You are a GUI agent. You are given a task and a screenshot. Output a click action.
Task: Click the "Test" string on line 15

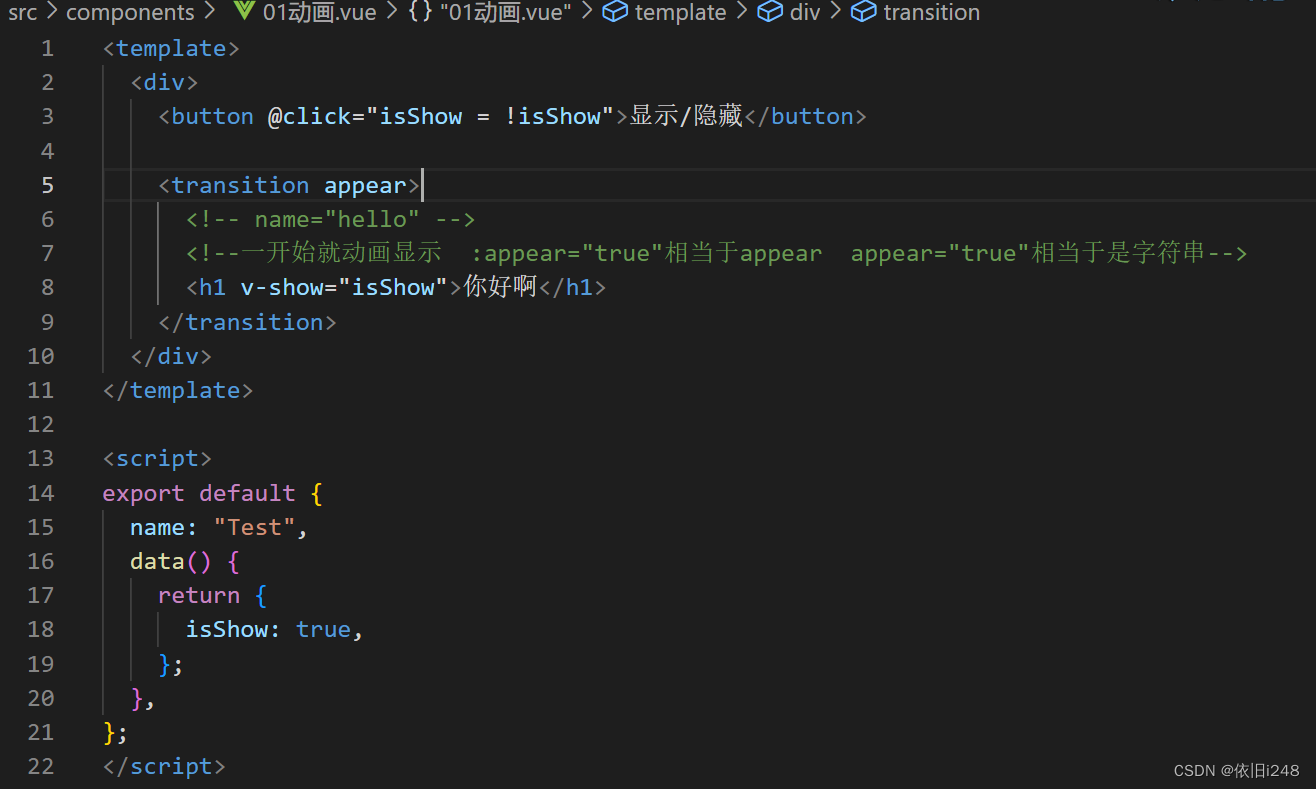coord(254,527)
